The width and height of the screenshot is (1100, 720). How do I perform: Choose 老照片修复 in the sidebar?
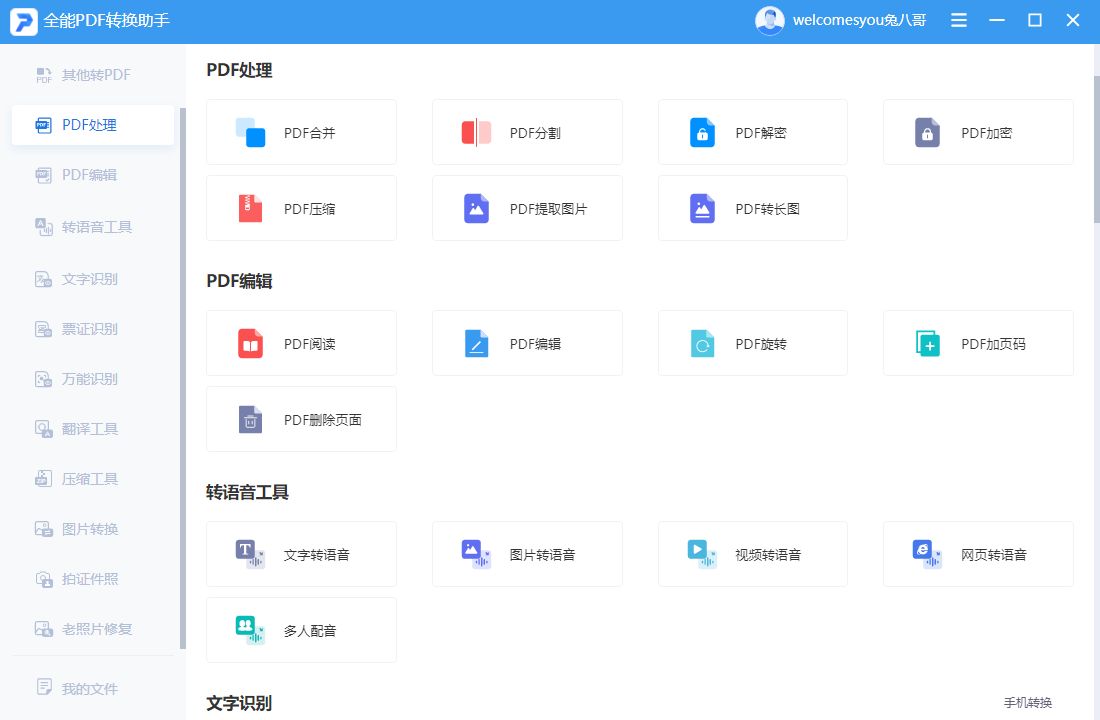point(93,629)
